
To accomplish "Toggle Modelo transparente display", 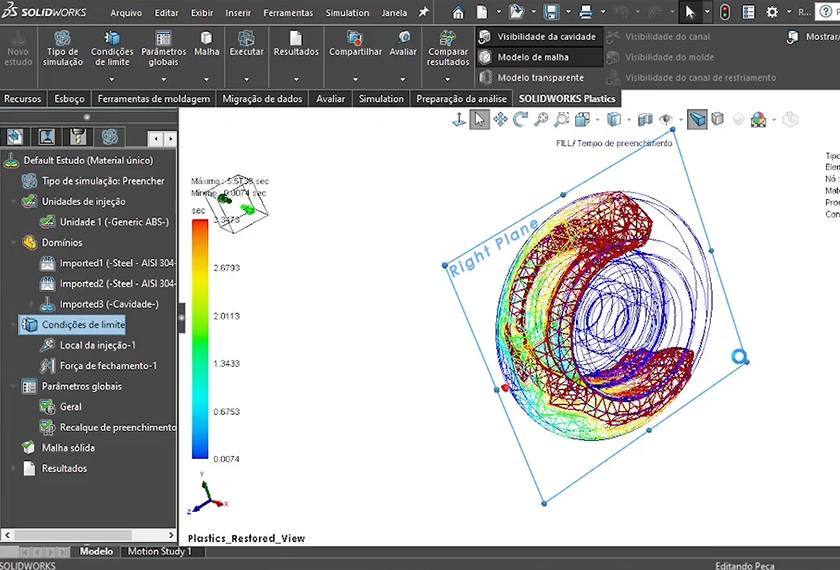I will tap(531, 78).
